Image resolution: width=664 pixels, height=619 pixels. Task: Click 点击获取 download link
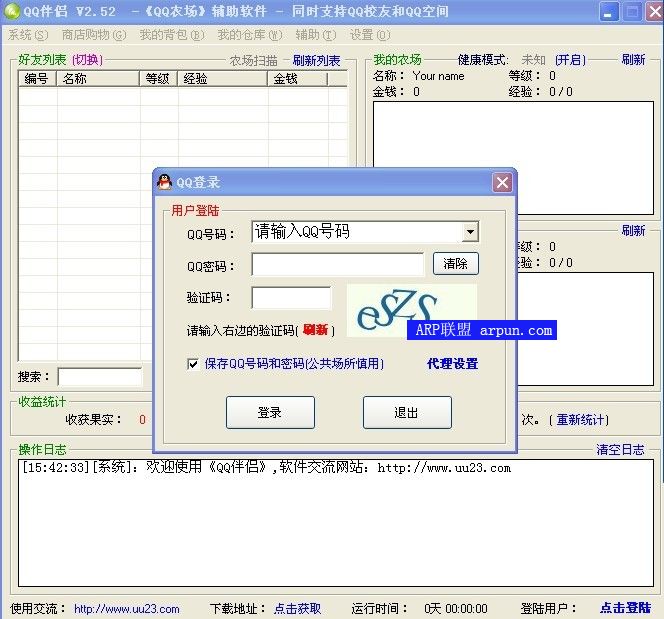[297, 608]
